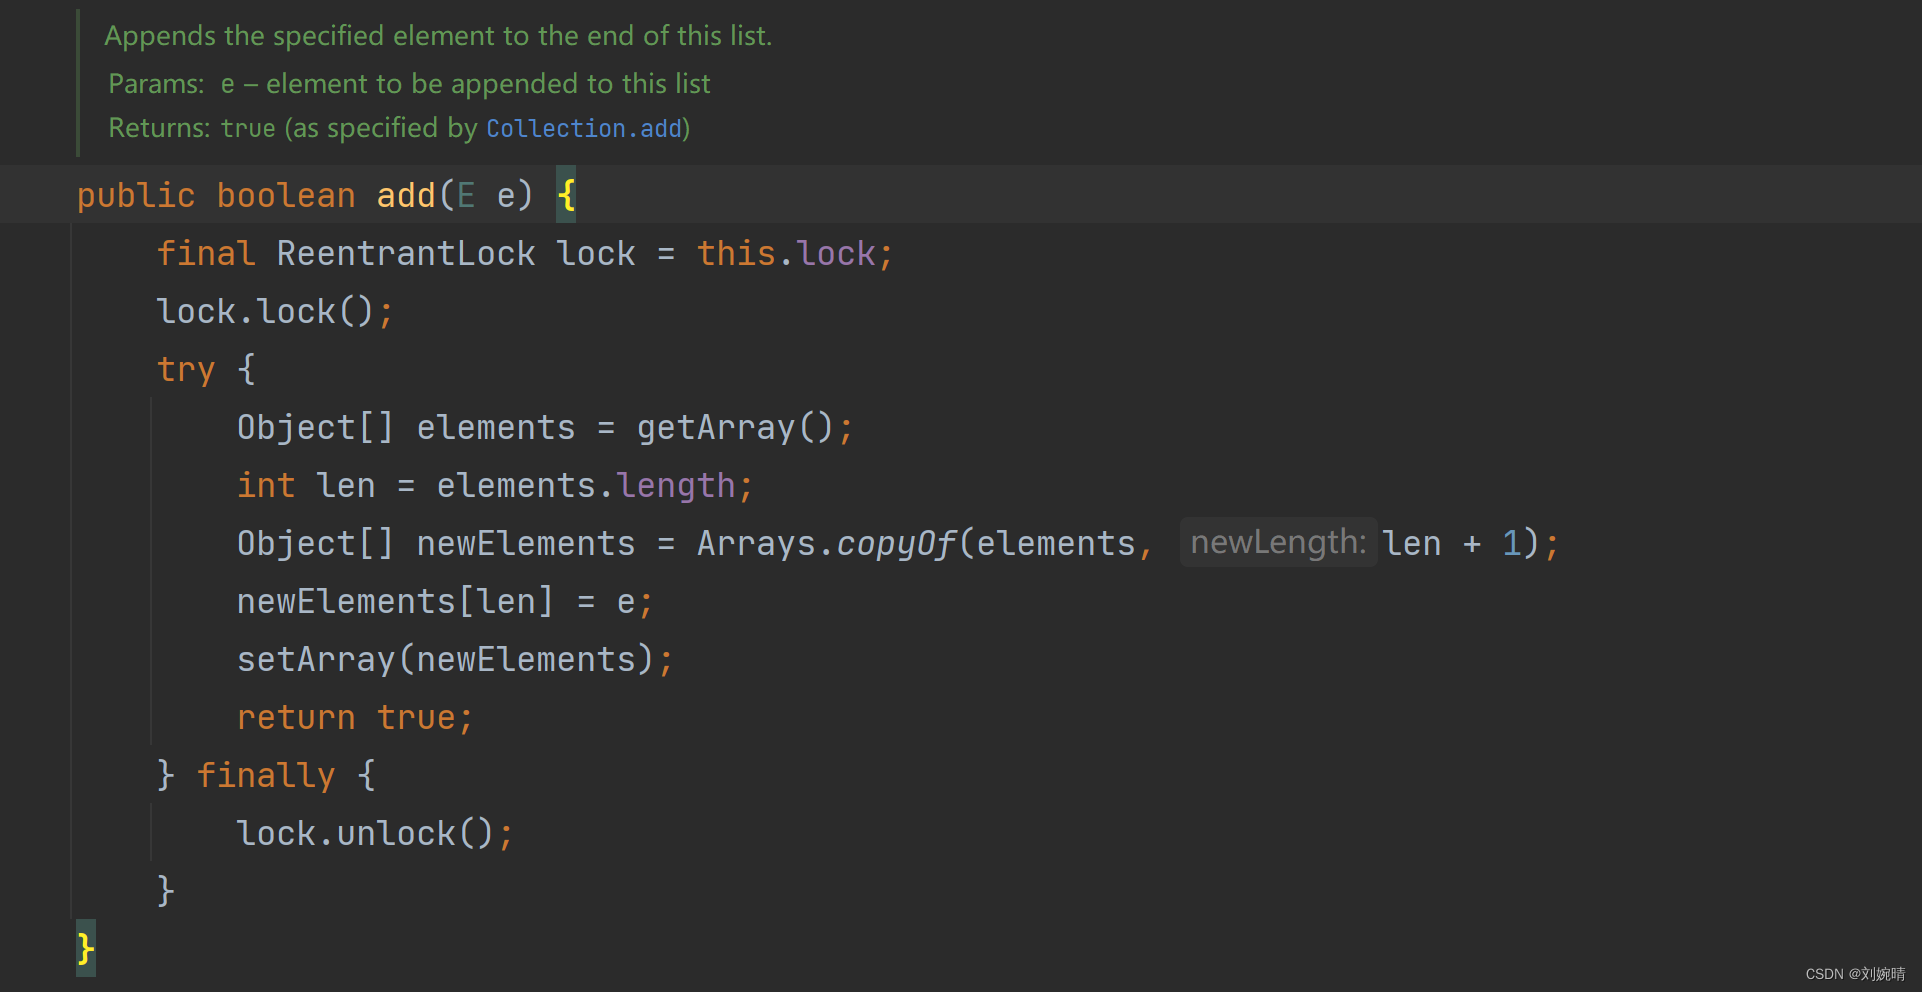Click the setArray(newElements) call
This screenshot has height=992, width=1922.
click(445, 660)
